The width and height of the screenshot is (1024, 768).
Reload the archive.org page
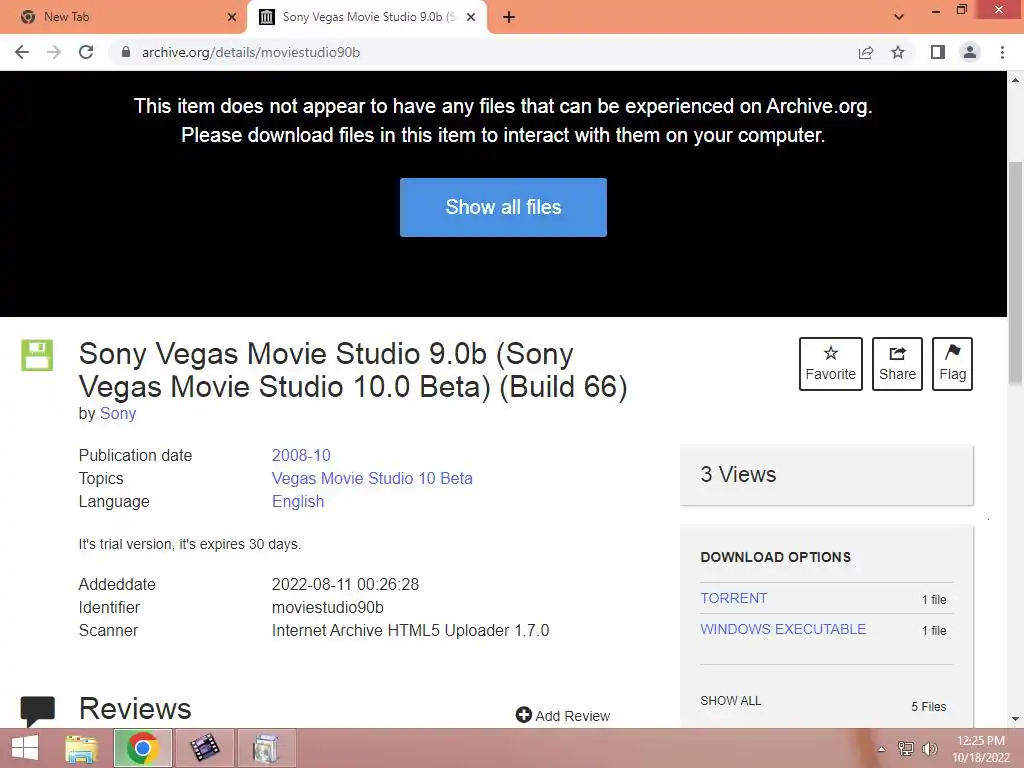[86, 52]
